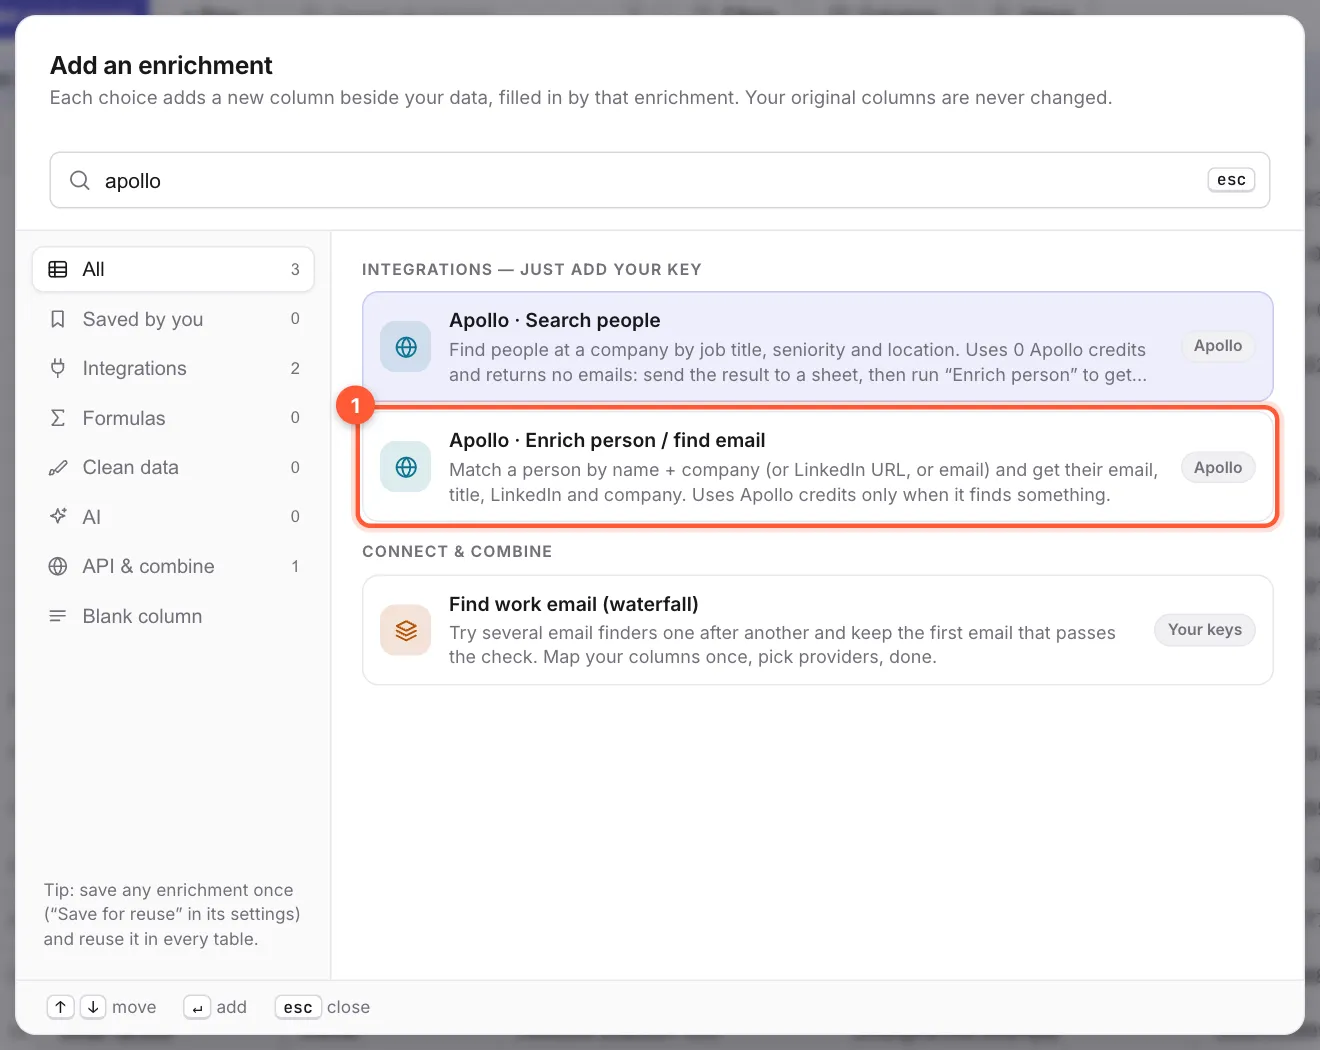Click the Apollo tag on Search people card
1320x1050 pixels.
pos(1218,346)
